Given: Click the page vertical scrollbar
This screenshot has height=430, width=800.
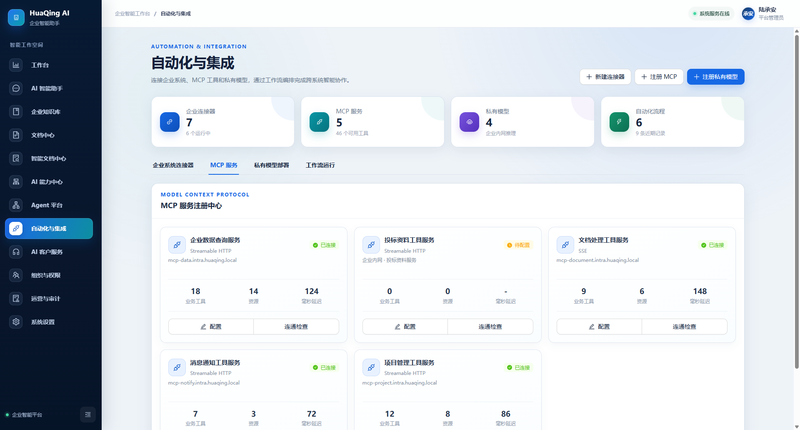Looking at the screenshot, I should [x=796, y=199].
